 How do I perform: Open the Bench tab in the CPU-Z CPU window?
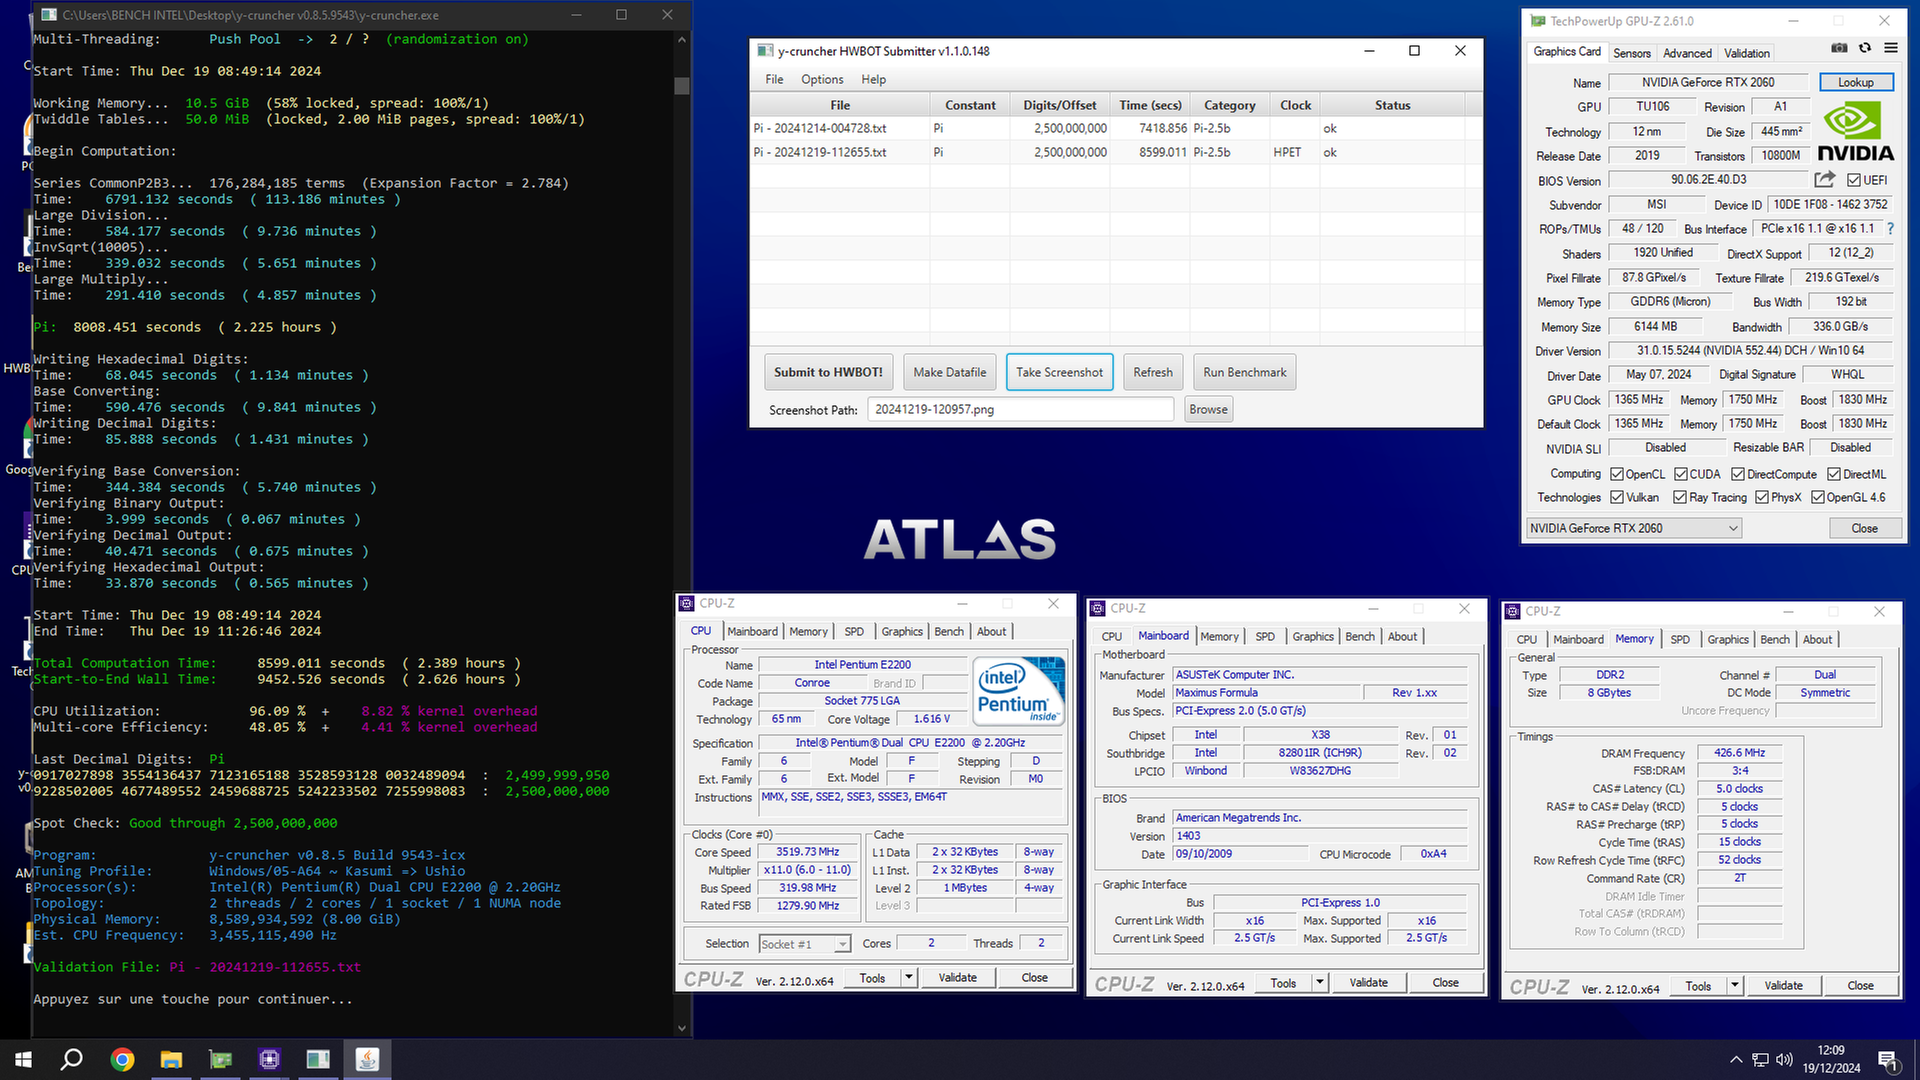click(949, 631)
